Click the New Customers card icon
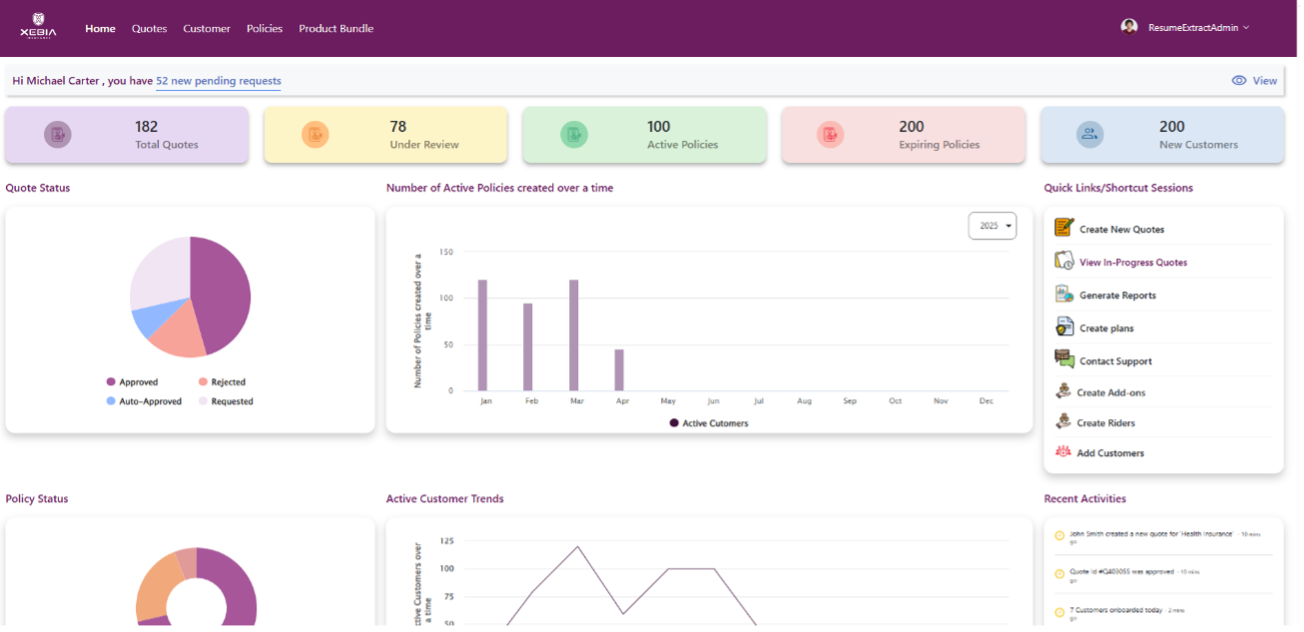 click(1090, 134)
